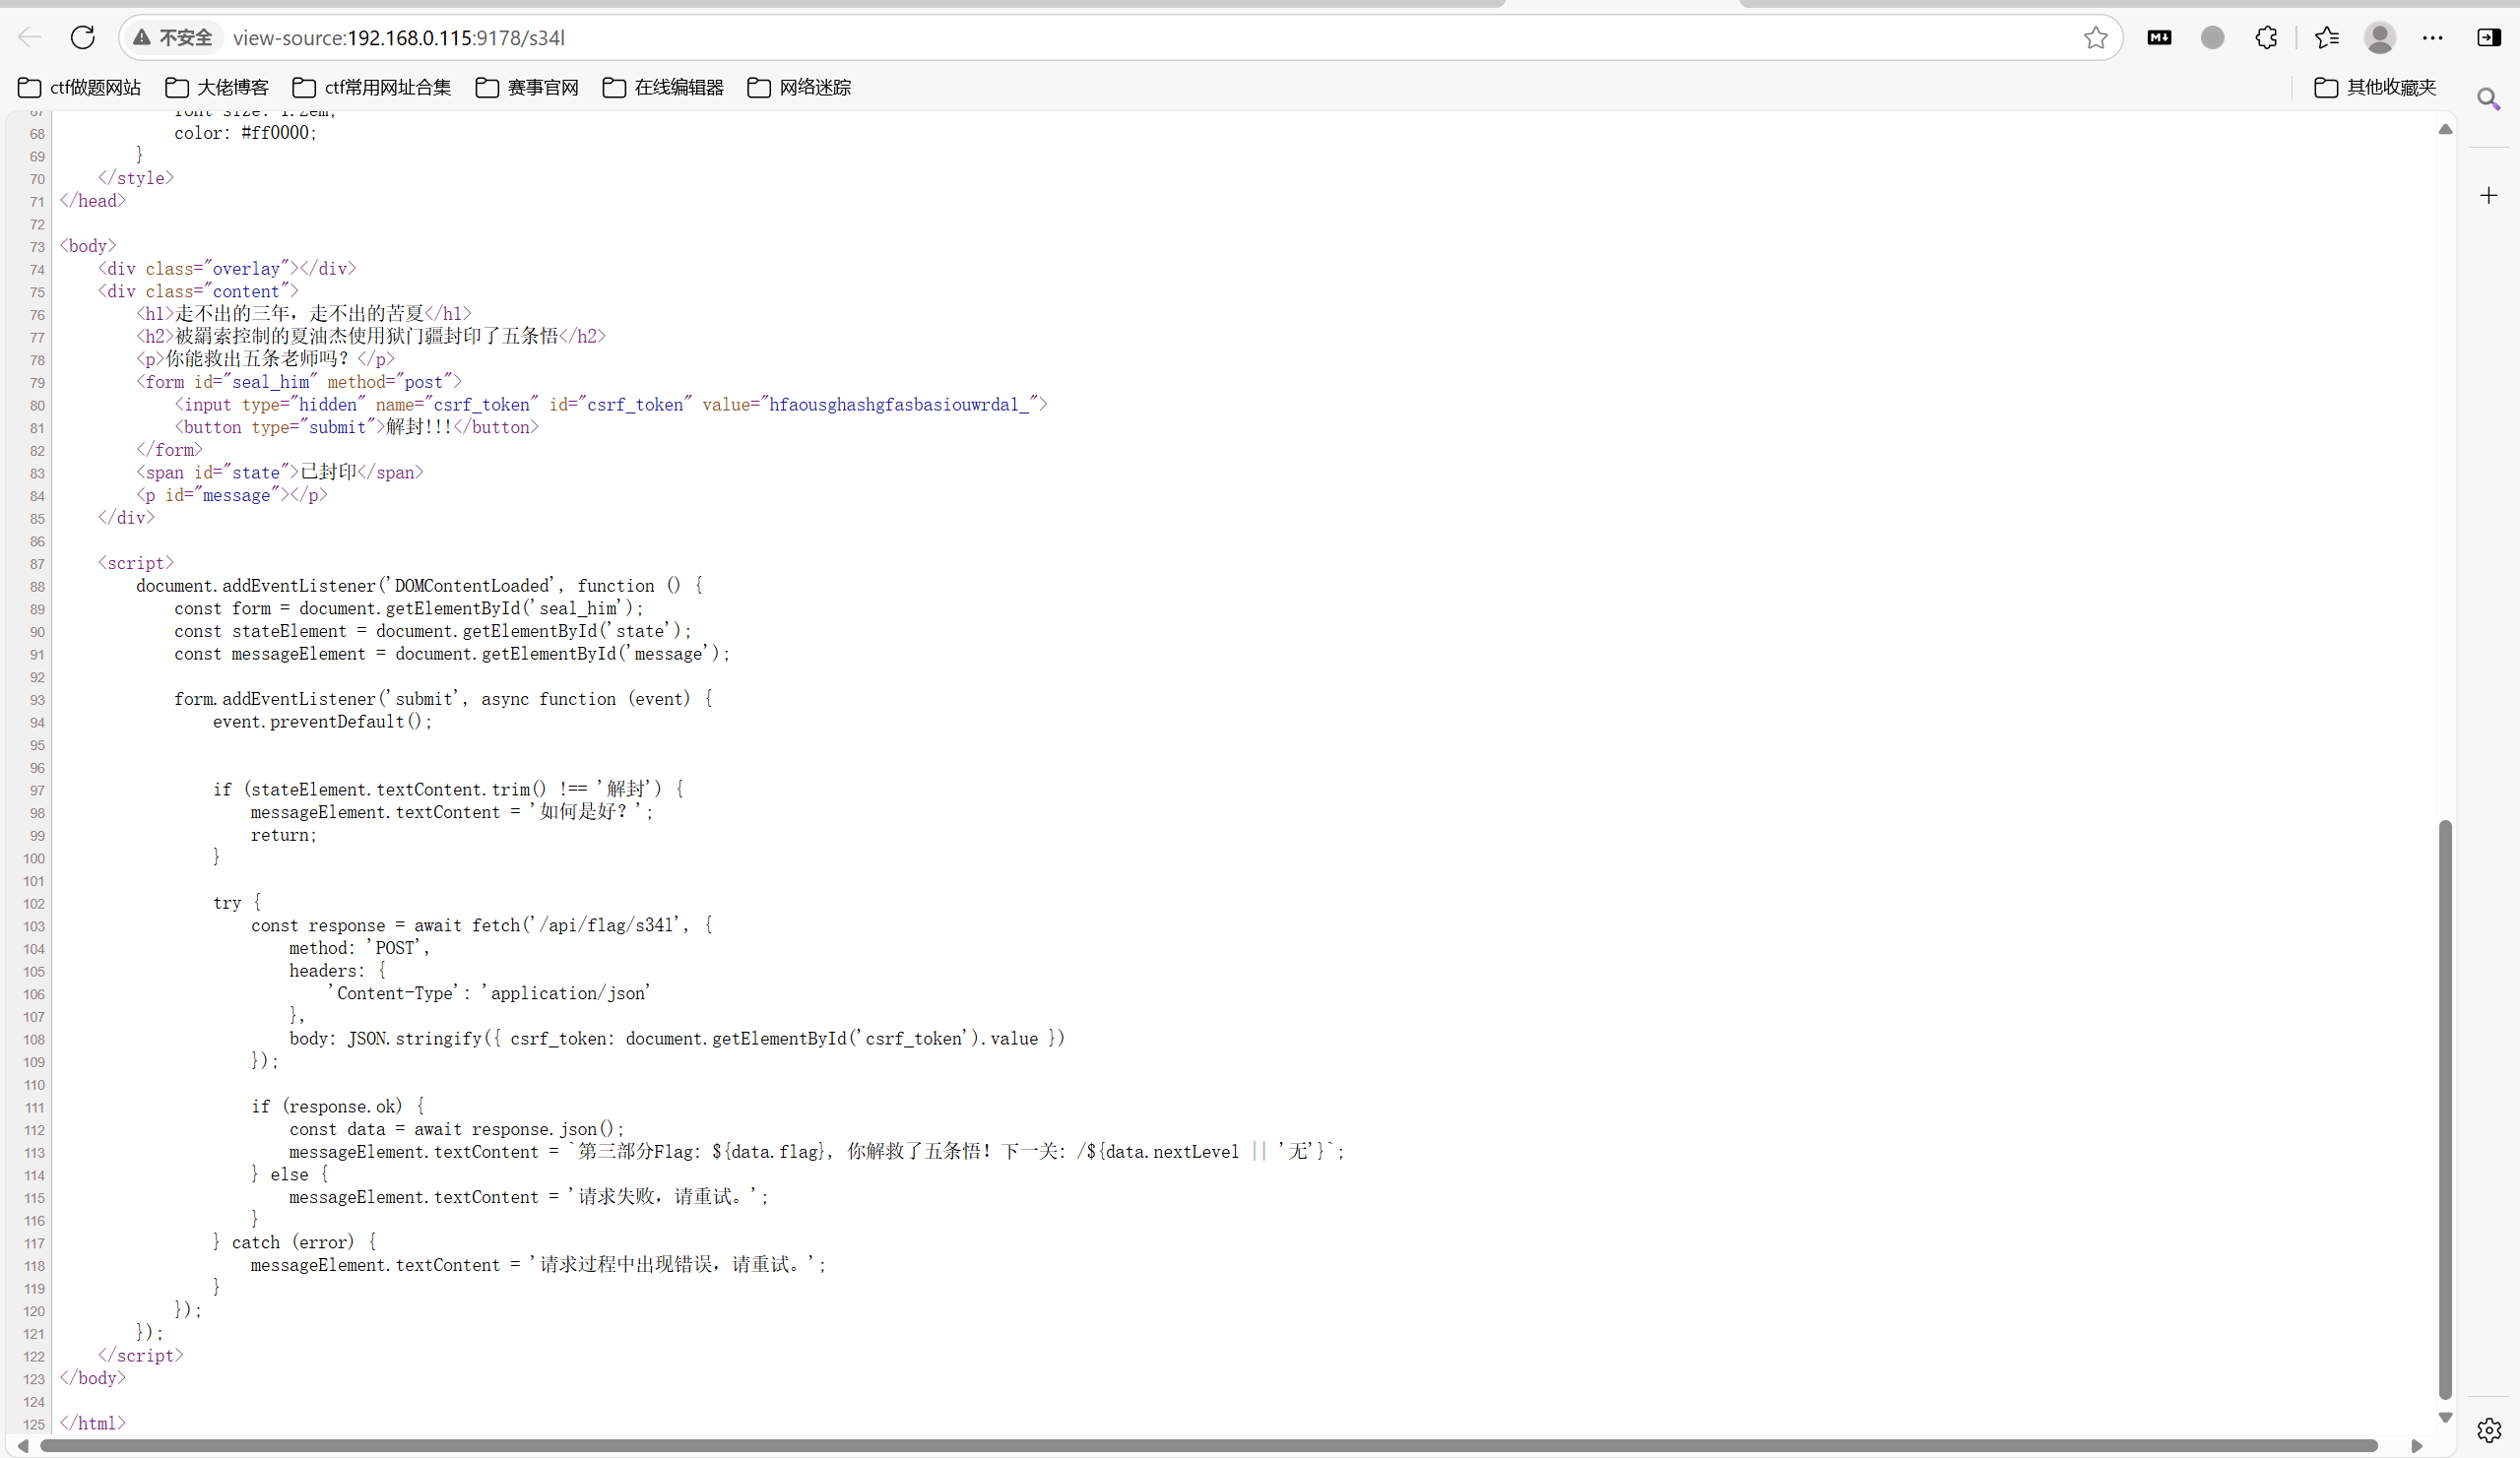Click the overlay class attribute value
The width and height of the screenshot is (2520, 1458).
246,269
